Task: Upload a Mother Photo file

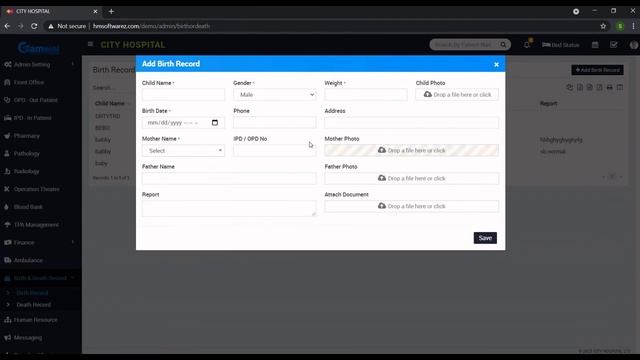Action: [411, 151]
